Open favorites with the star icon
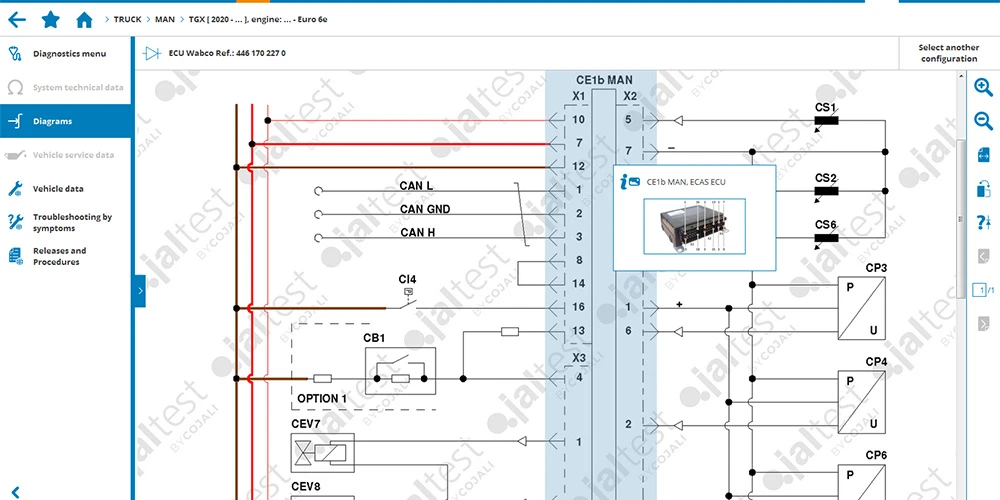 tap(50, 20)
